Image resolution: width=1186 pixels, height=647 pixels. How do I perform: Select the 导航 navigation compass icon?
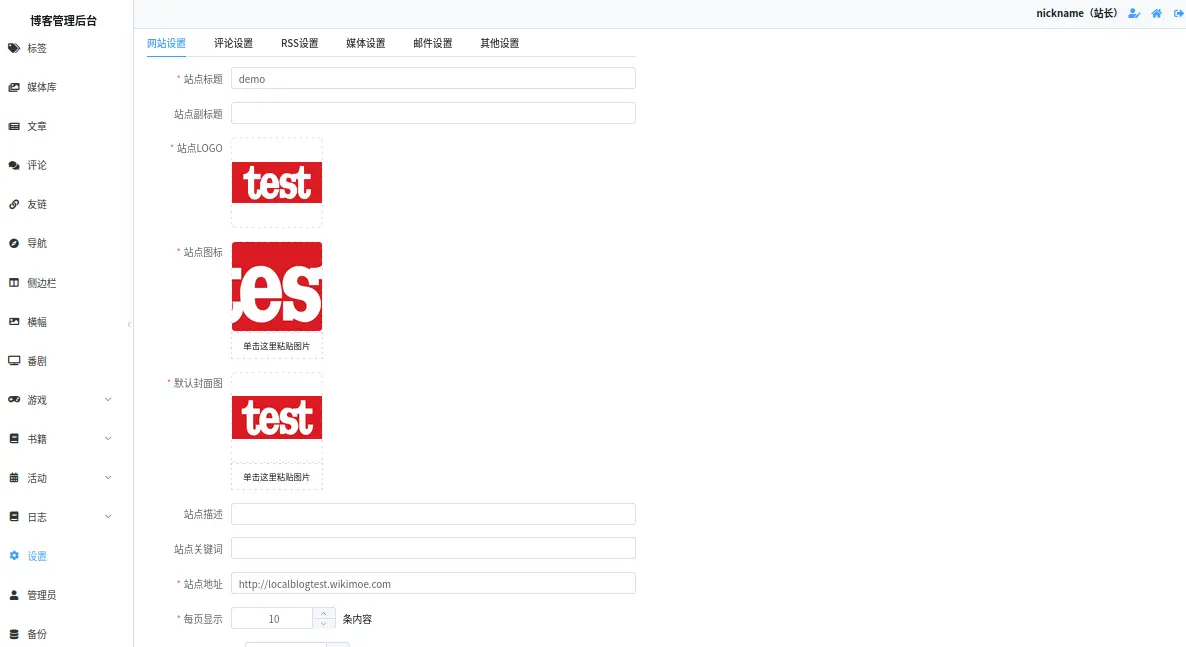point(12,243)
